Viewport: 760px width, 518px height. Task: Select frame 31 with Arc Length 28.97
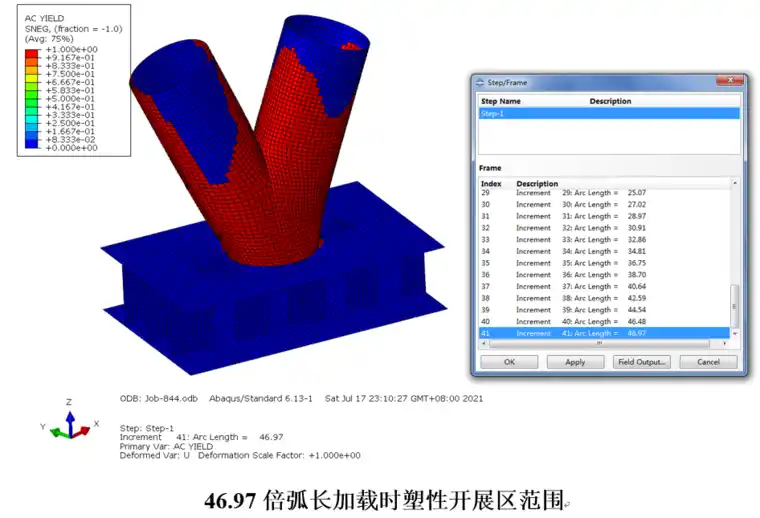[x=604, y=216]
